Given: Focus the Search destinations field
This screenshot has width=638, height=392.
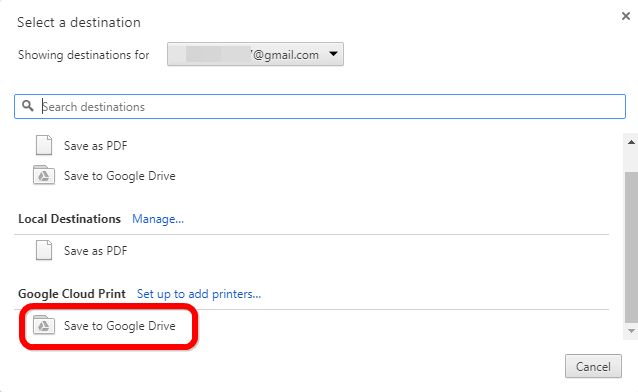Looking at the screenshot, I should click(320, 107).
